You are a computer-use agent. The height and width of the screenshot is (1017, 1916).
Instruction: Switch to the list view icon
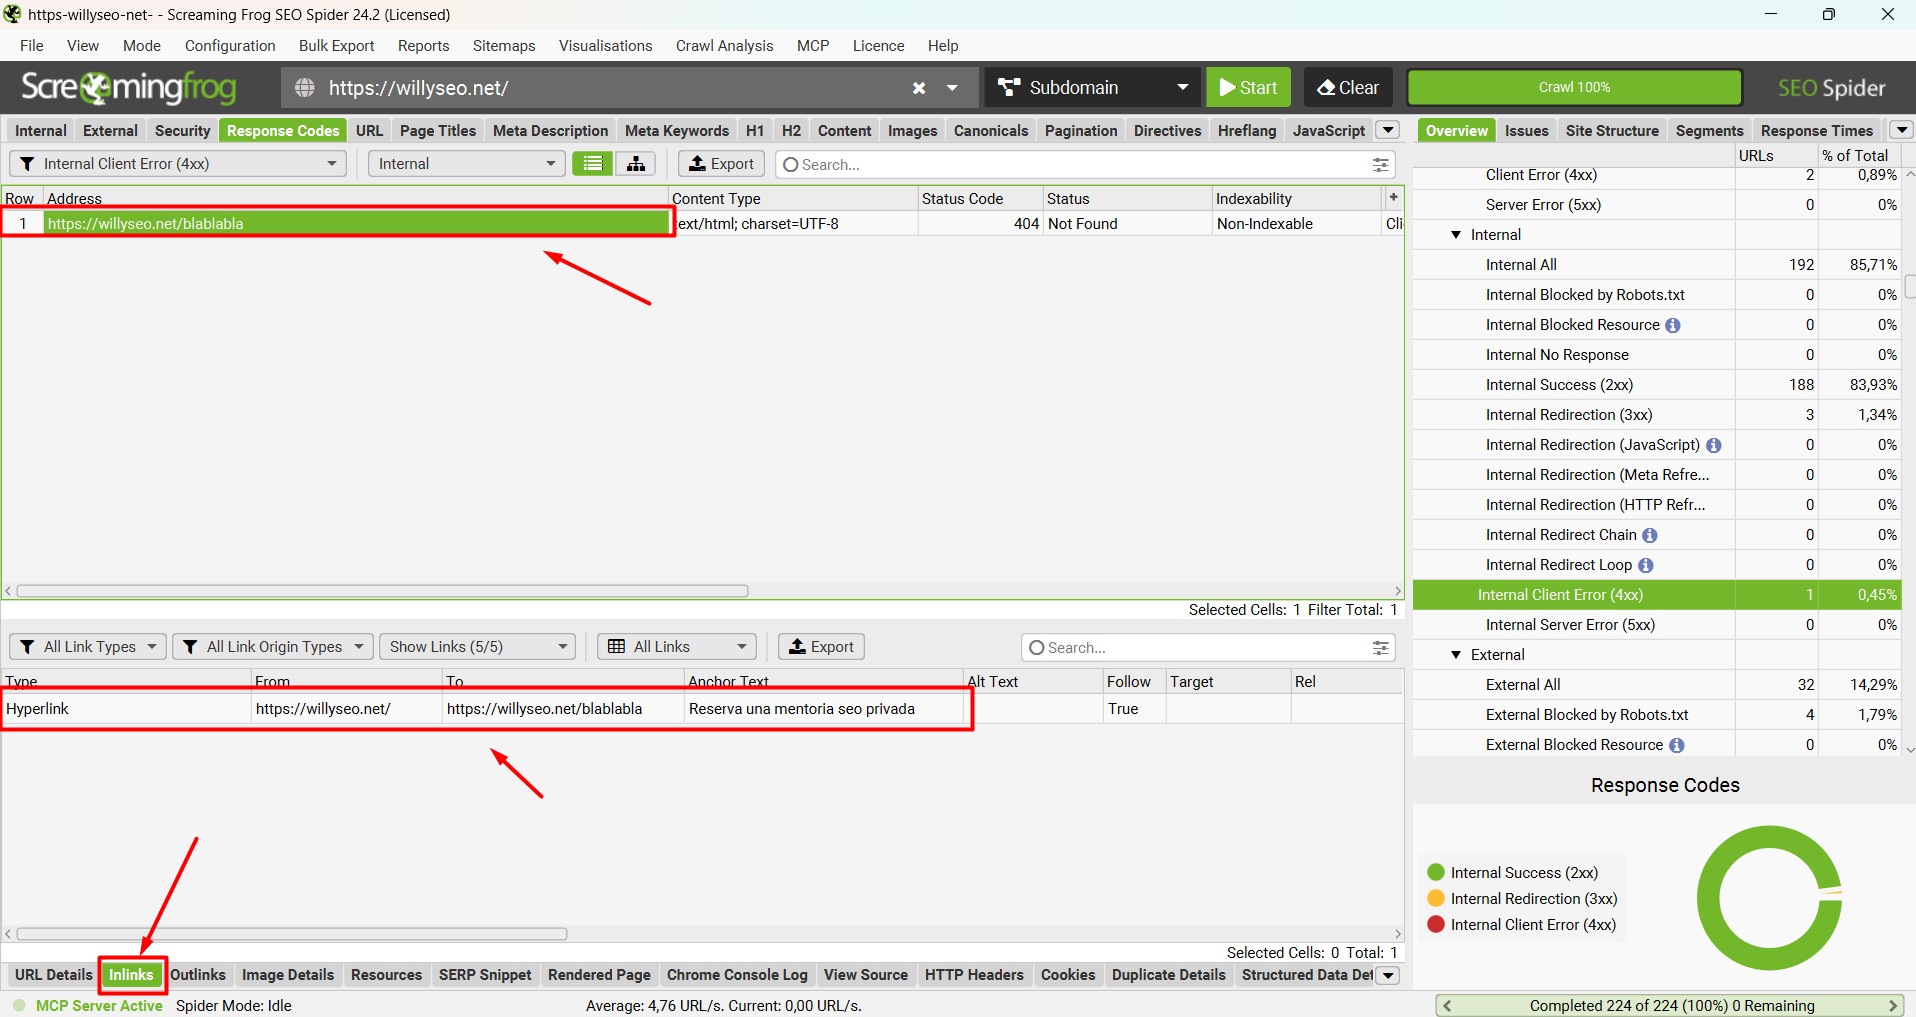[x=593, y=164]
